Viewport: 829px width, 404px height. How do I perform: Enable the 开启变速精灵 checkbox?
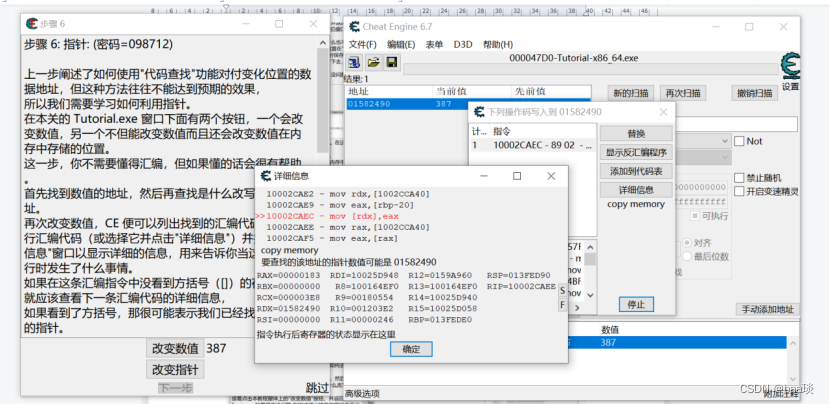point(739,191)
